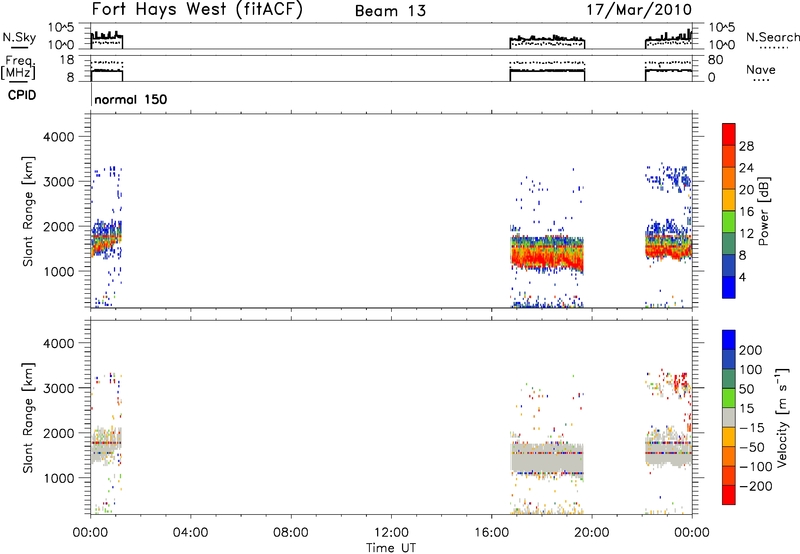Click the '28' value on power scale

pos(746,146)
